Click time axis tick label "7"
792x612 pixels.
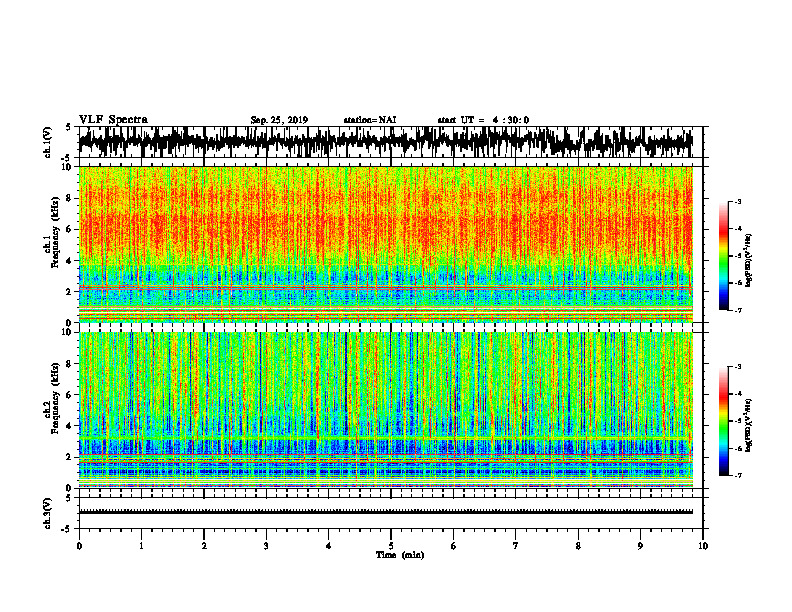(516, 546)
